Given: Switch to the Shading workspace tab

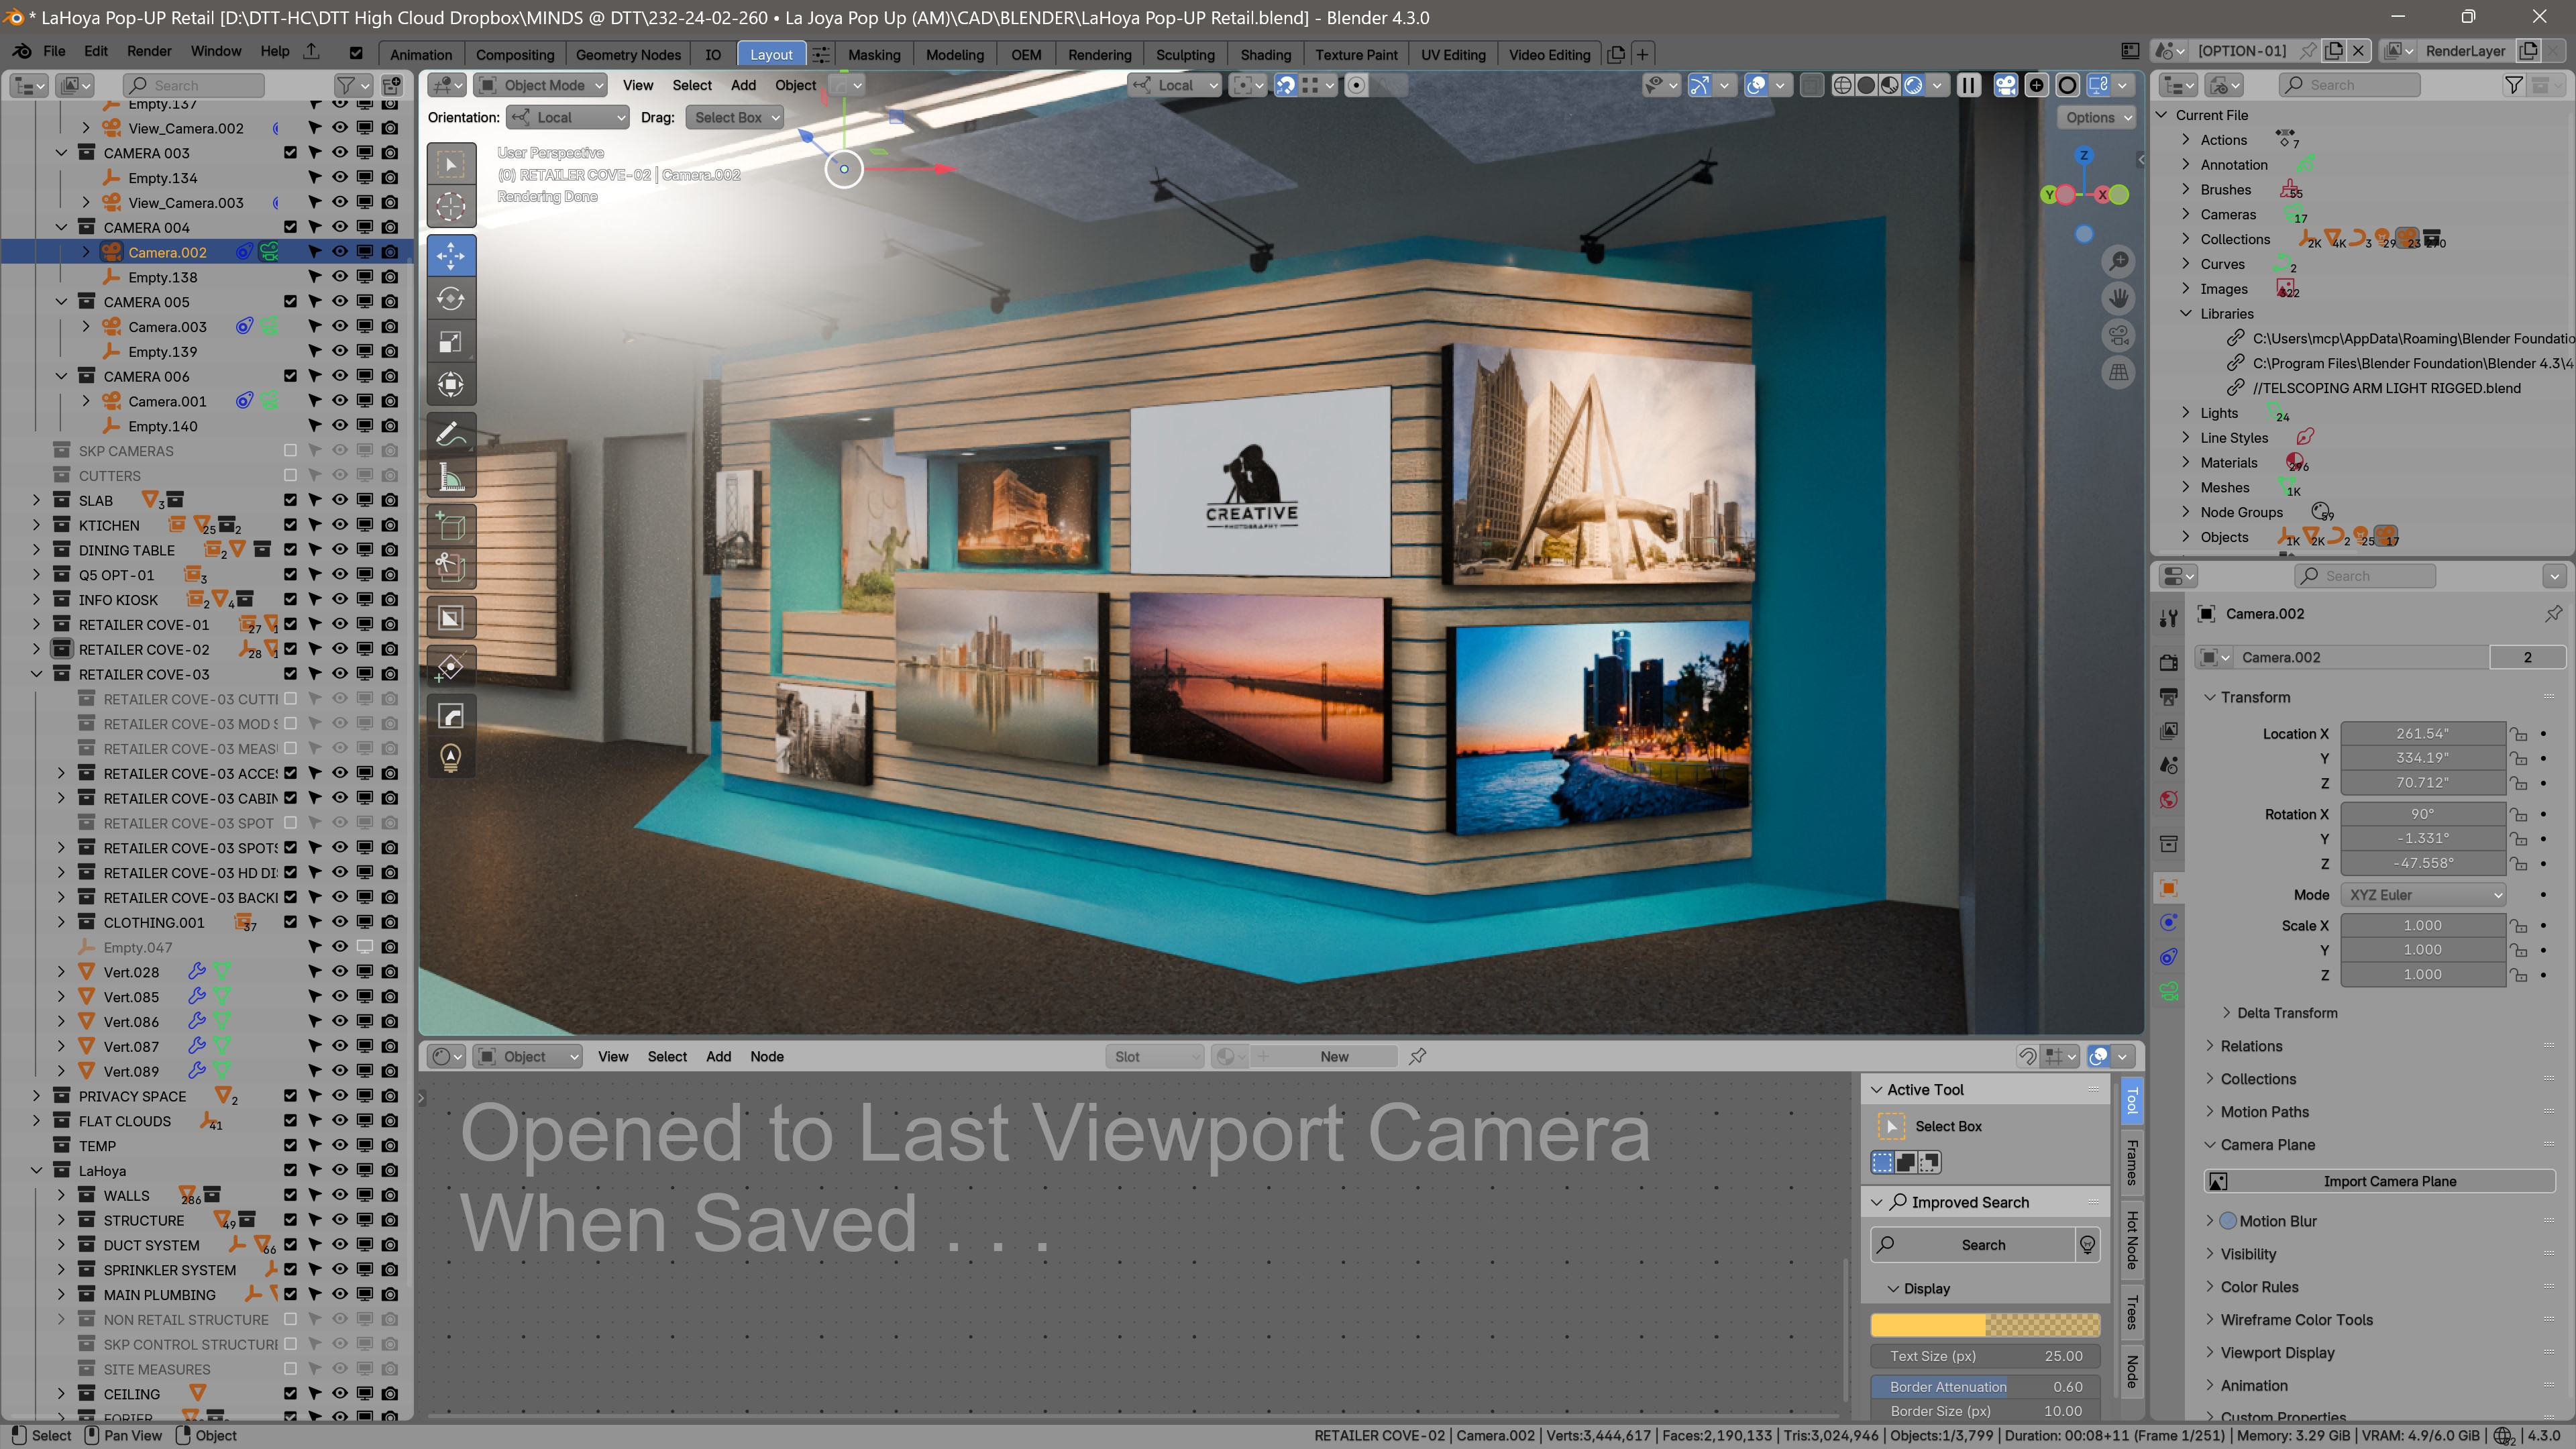Looking at the screenshot, I should [x=1265, y=54].
